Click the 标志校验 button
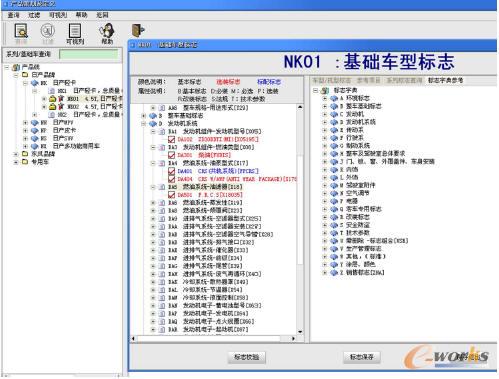This screenshot has width=499, height=379. pyautogui.click(x=246, y=357)
